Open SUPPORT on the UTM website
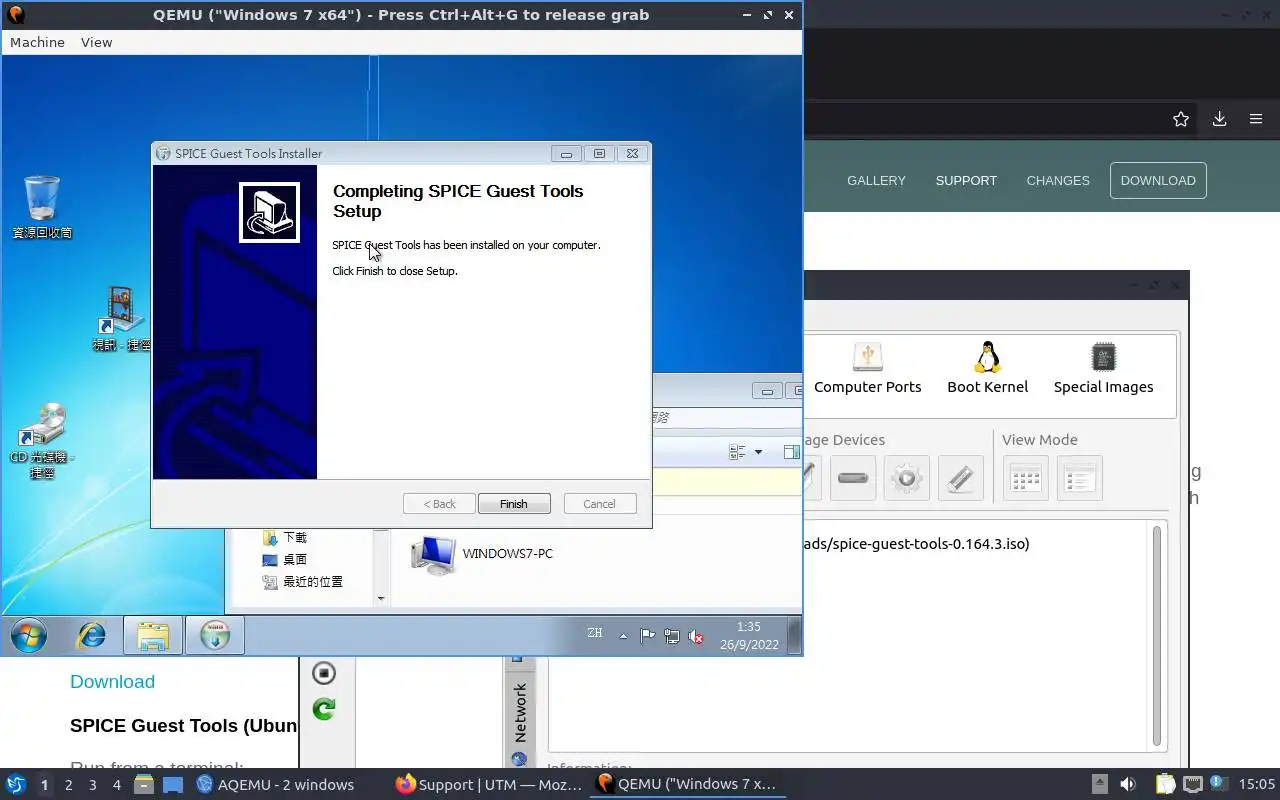Image resolution: width=1280 pixels, height=800 pixels. click(966, 181)
